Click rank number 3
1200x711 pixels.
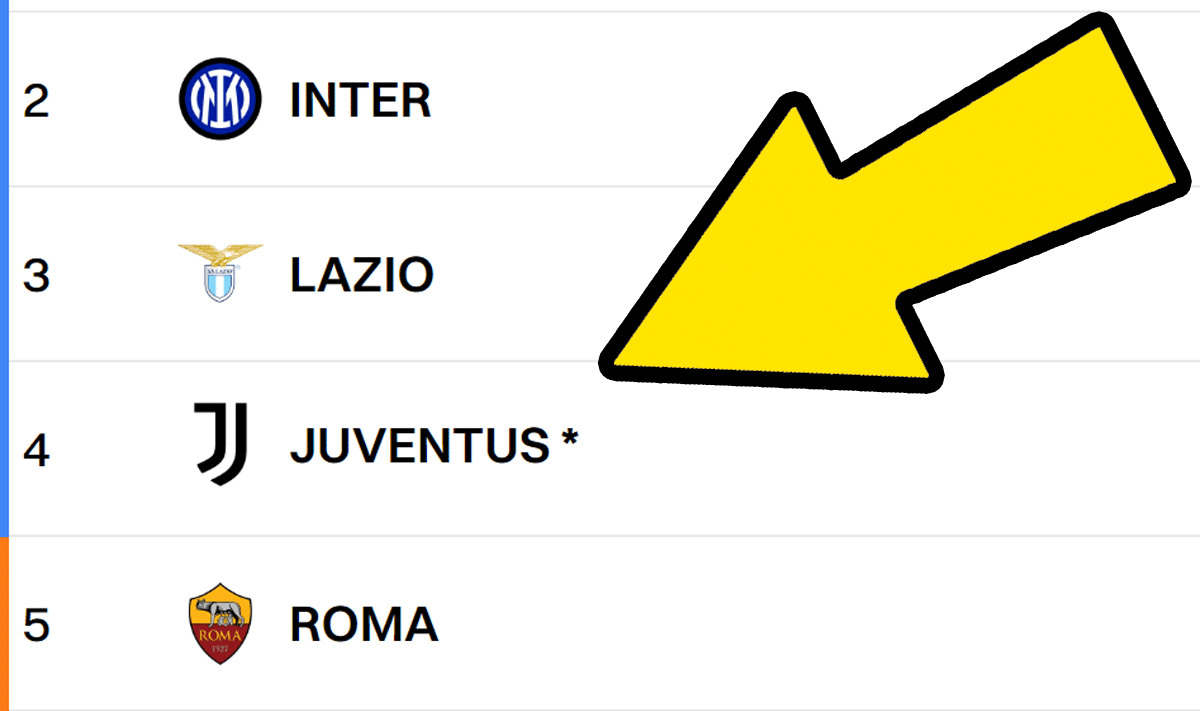36,276
